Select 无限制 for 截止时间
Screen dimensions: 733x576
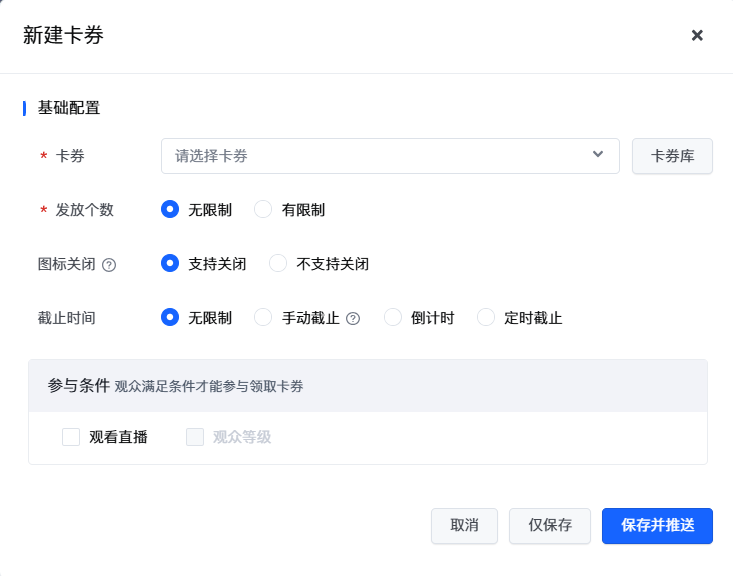[x=170, y=318]
